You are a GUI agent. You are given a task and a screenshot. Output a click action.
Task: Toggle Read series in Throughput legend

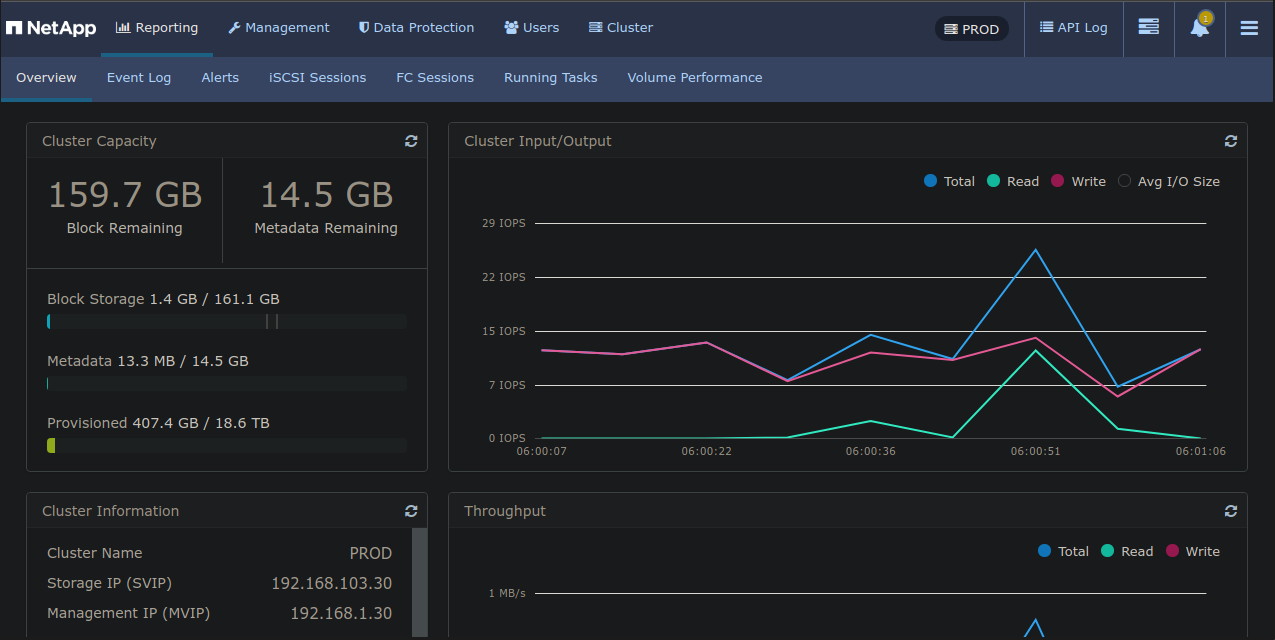pos(1127,551)
